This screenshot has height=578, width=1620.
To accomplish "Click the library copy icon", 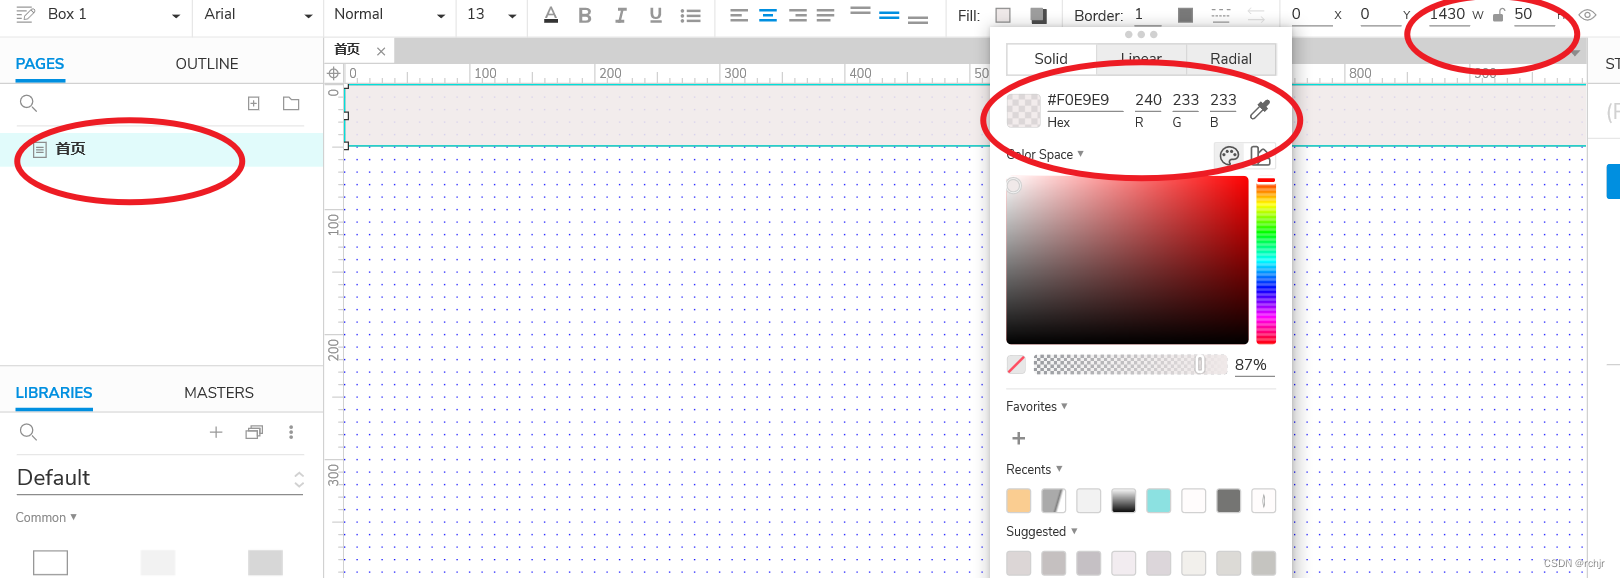I will pyautogui.click(x=254, y=432).
